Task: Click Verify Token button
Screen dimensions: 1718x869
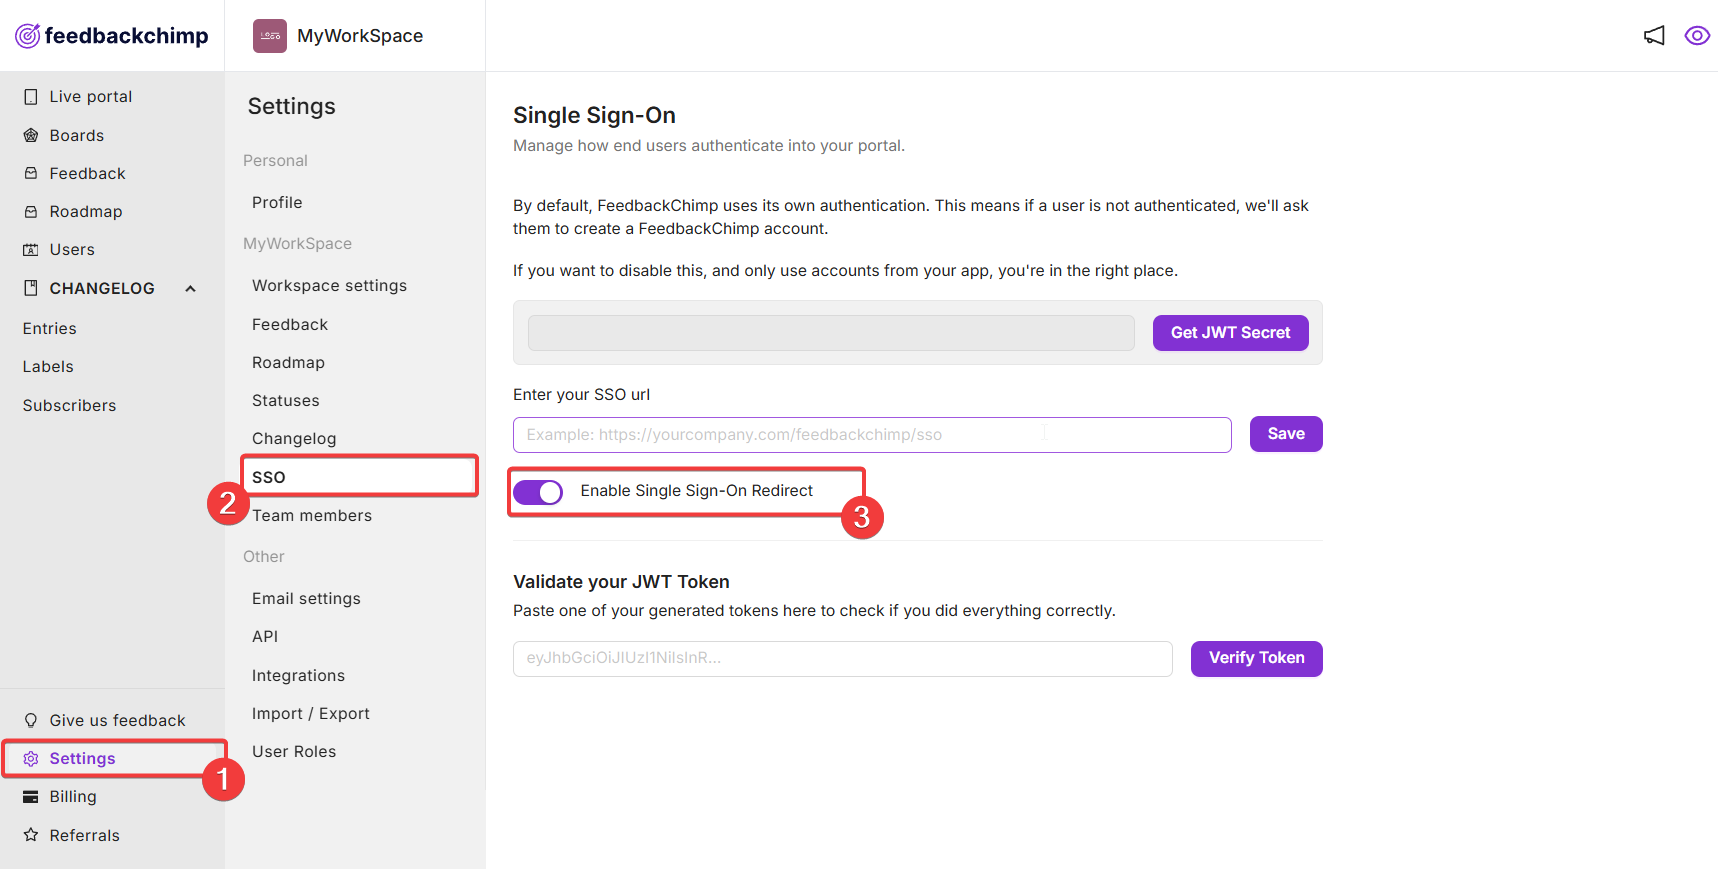Action: 1257,659
